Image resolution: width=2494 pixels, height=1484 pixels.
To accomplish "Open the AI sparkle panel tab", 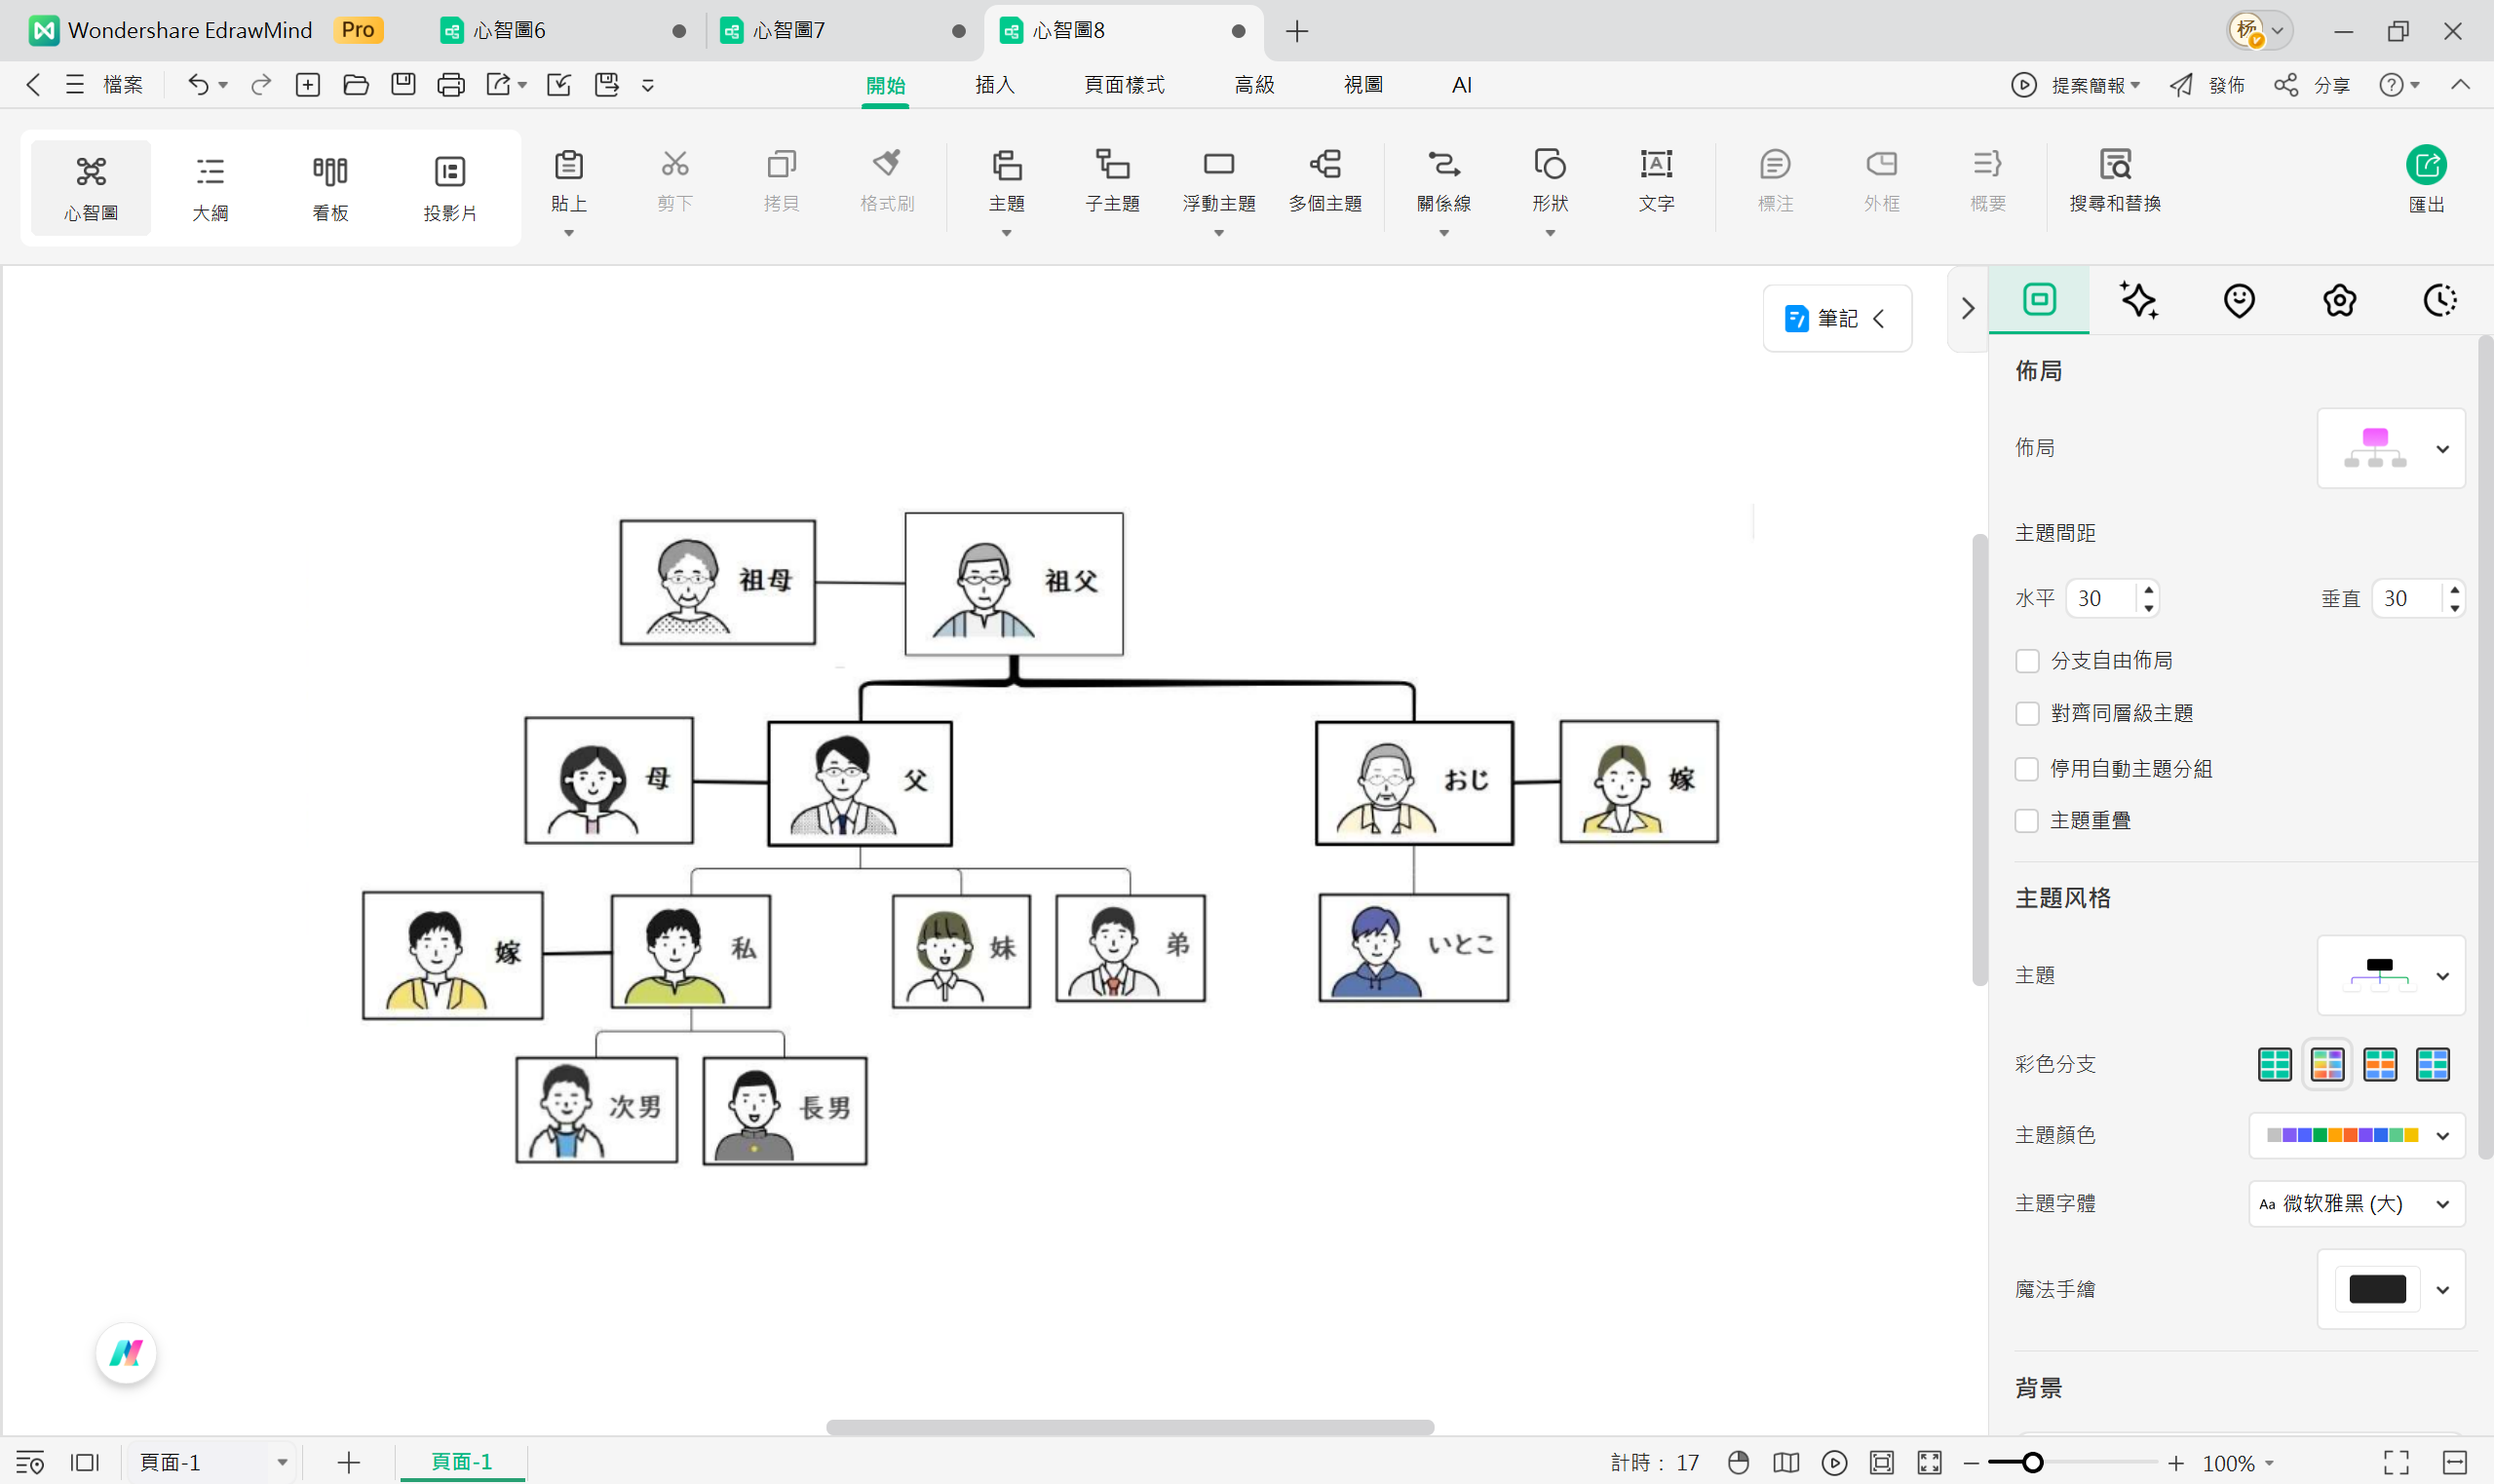I will tap(2138, 300).
